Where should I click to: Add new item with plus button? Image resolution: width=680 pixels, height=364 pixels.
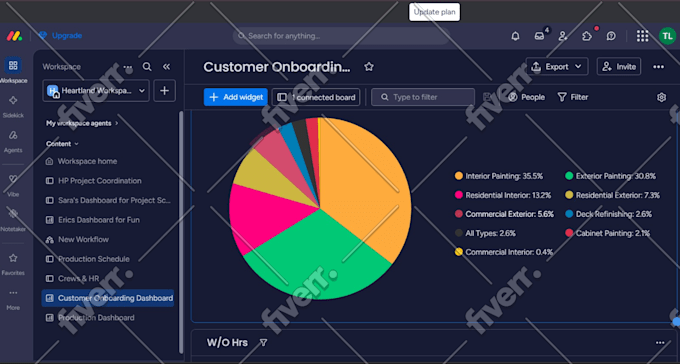click(x=164, y=91)
